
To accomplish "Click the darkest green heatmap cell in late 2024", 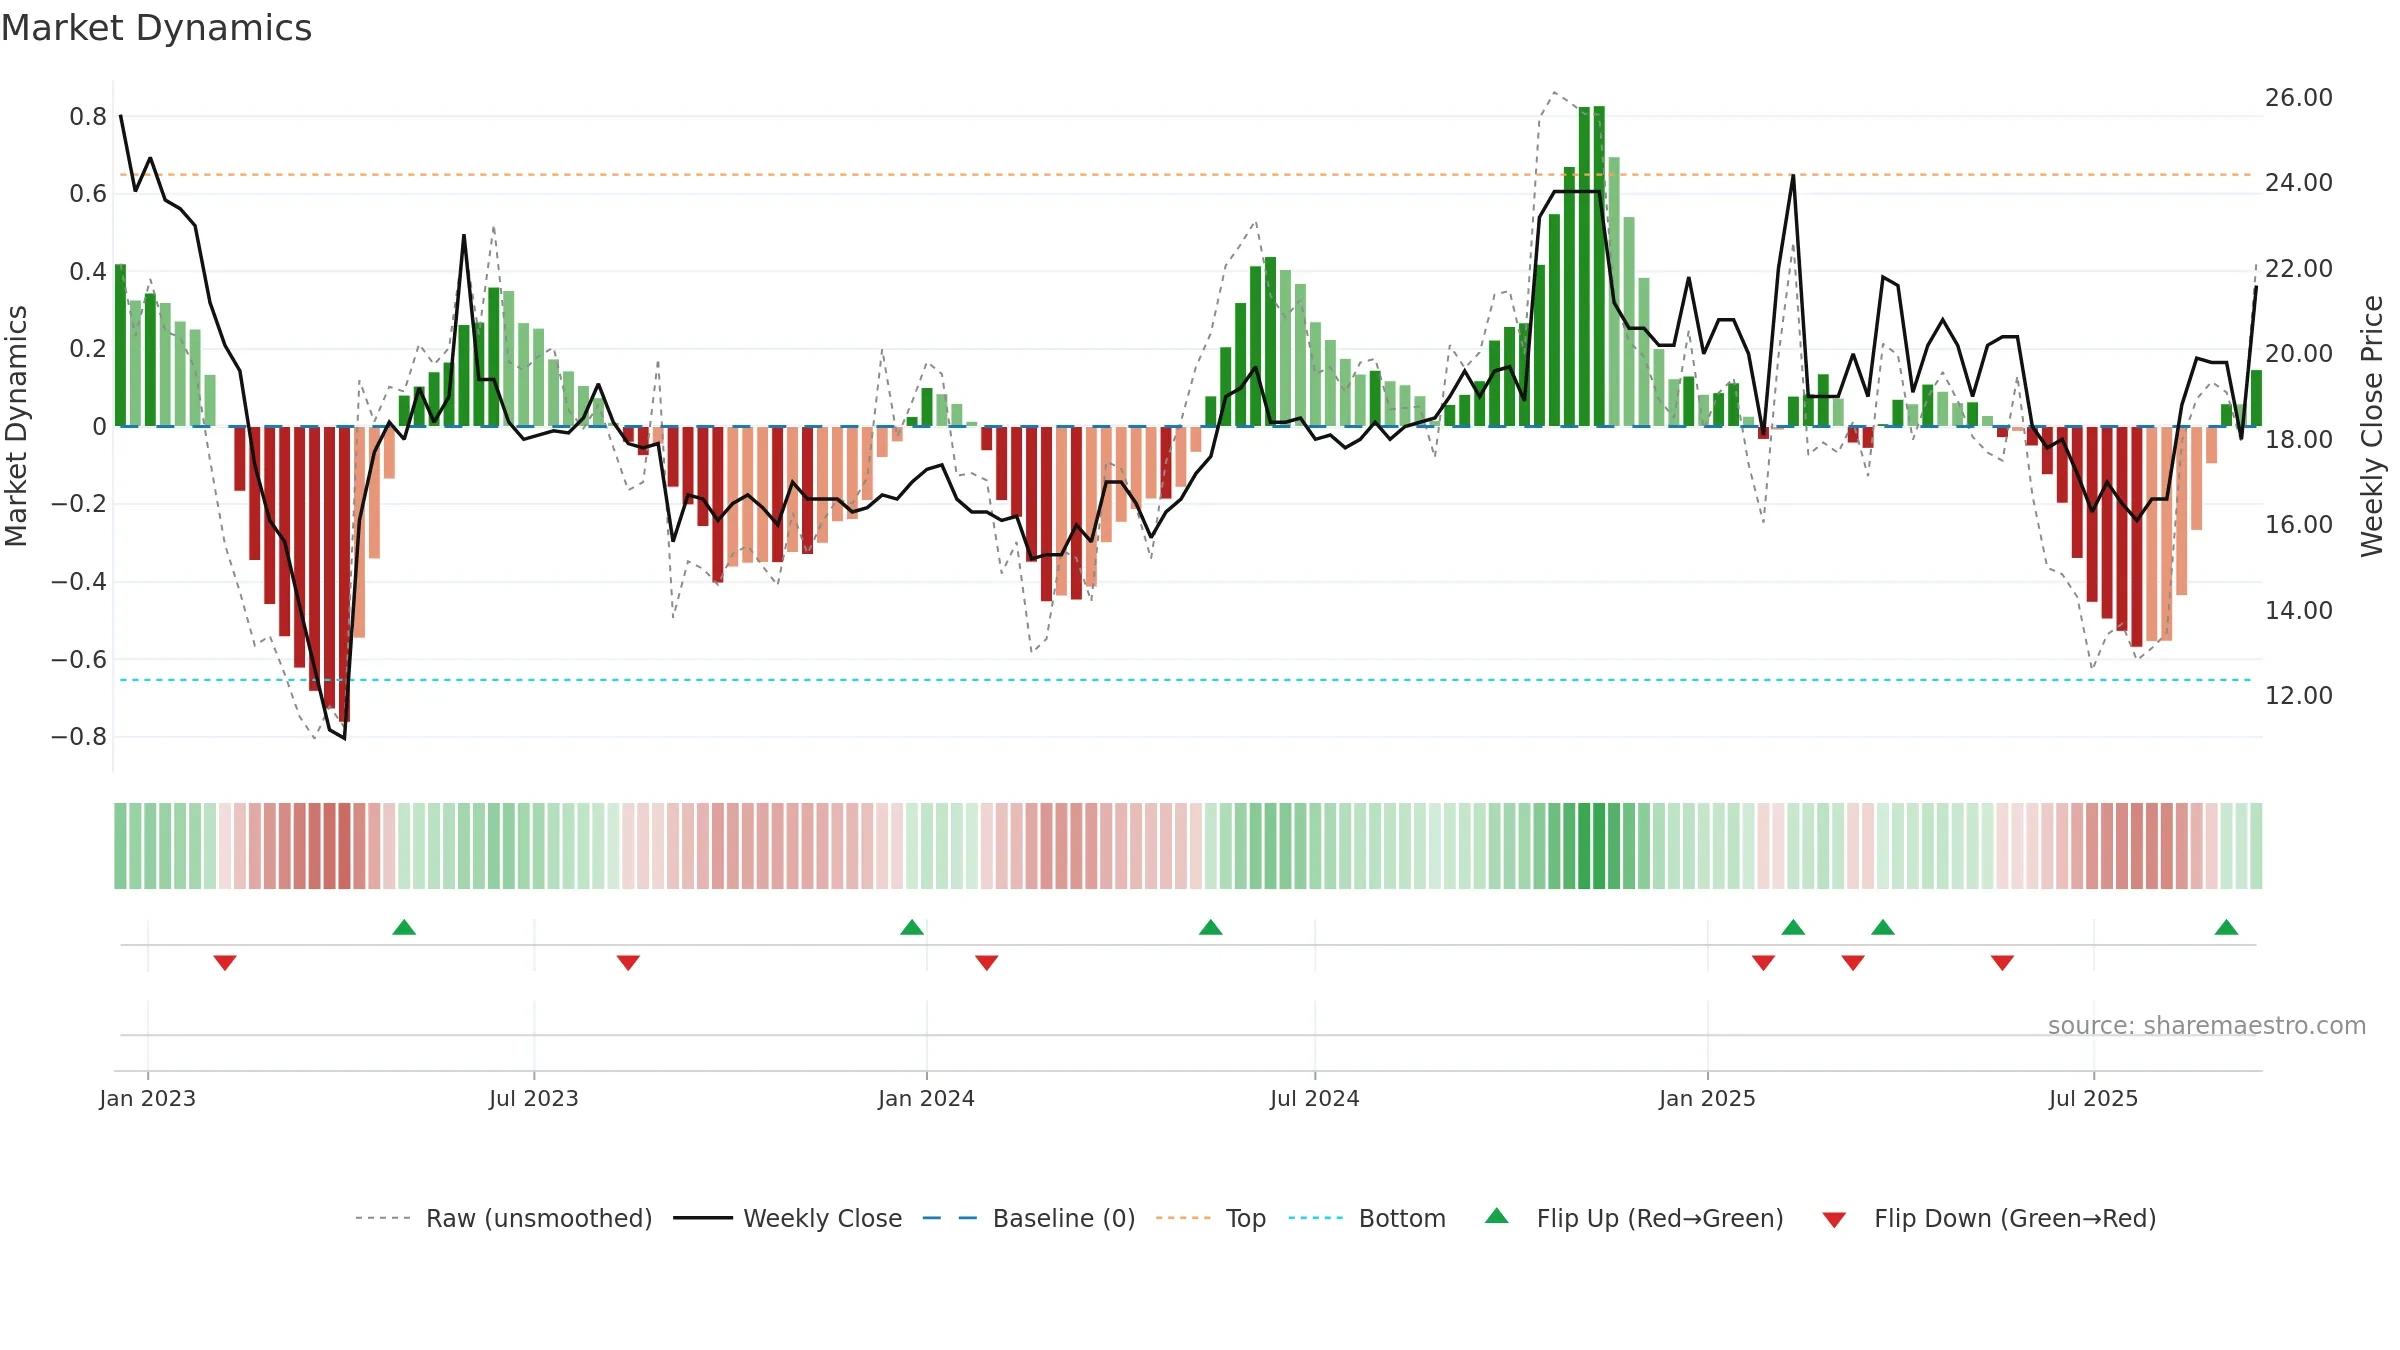I will point(1599,846).
